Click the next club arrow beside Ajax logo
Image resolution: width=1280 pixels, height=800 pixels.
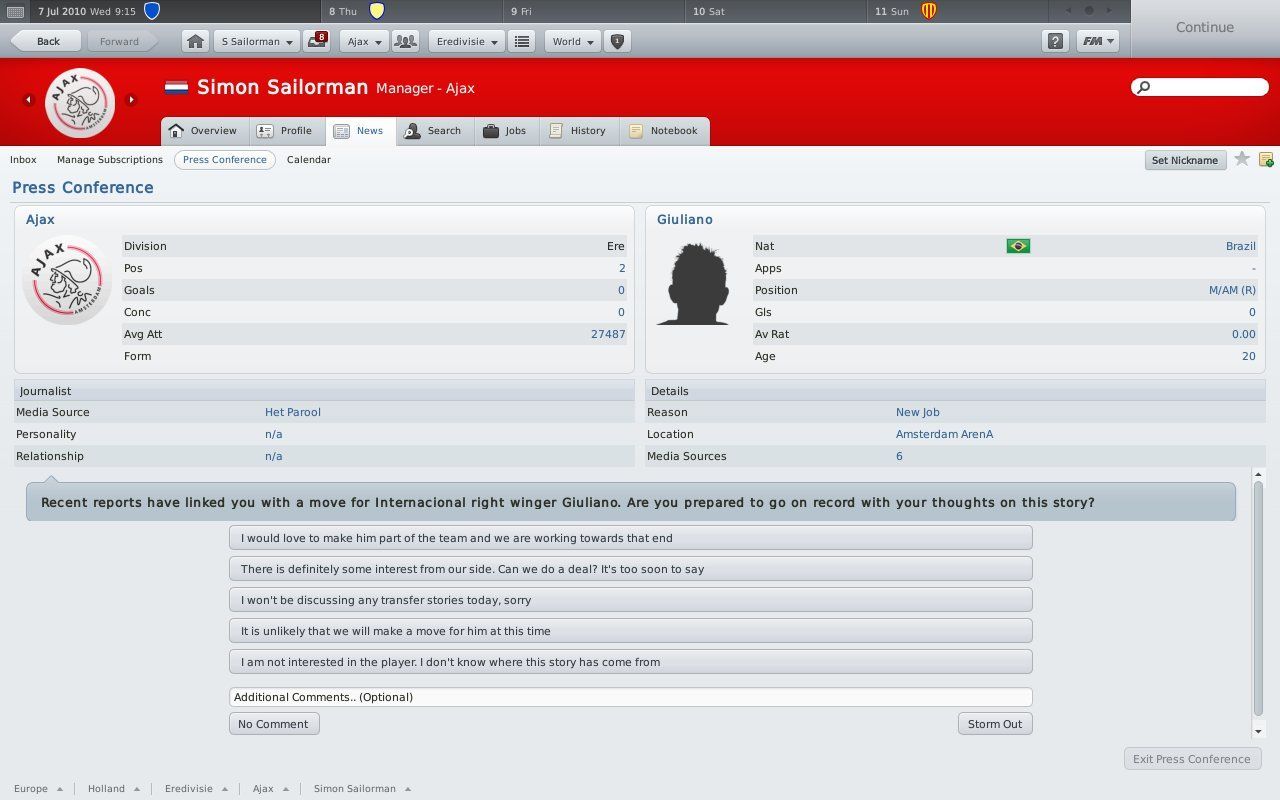(131, 99)
